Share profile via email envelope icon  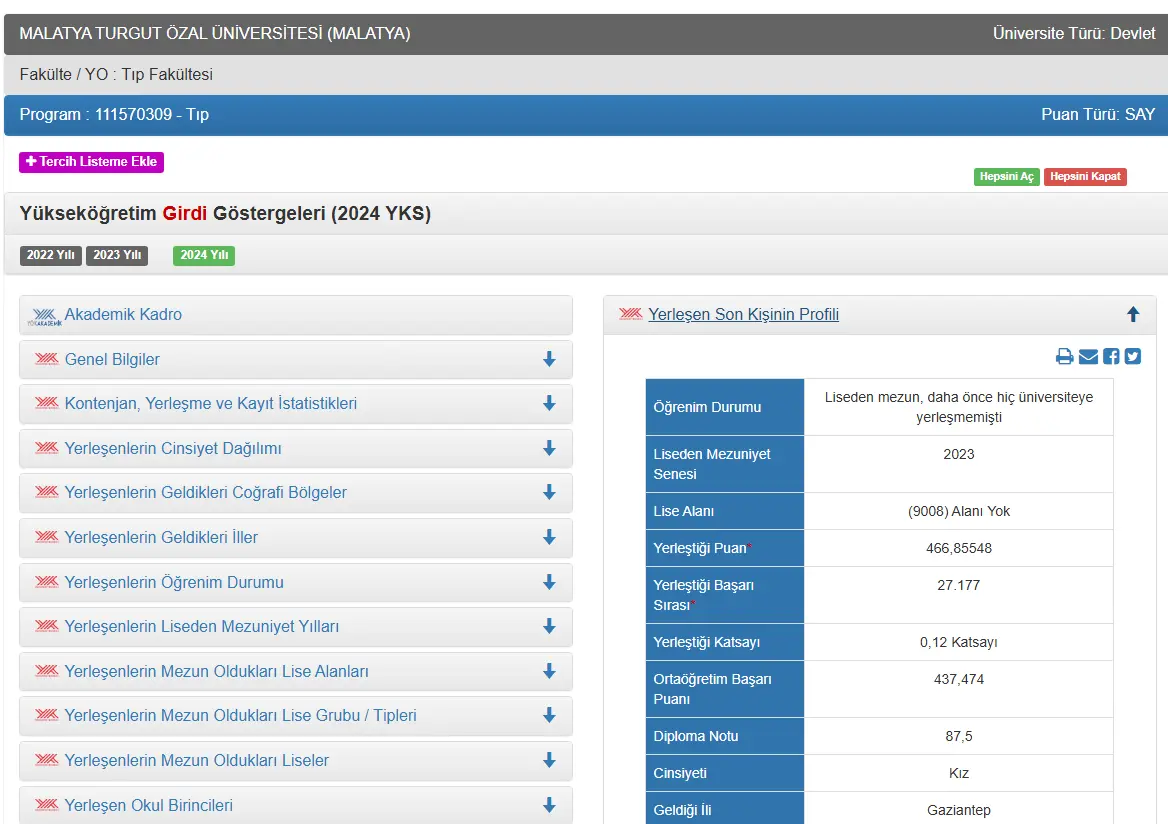tap(1088, 356)
